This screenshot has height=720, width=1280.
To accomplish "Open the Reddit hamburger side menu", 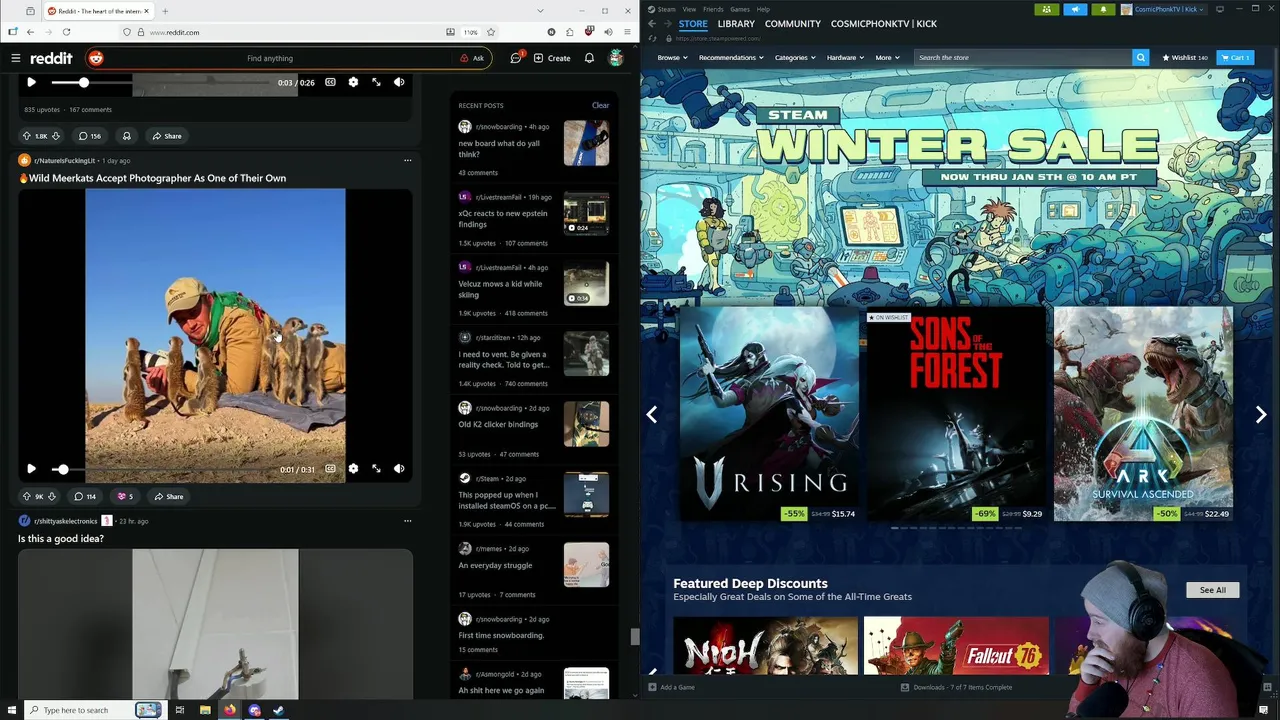I will 15,58.
